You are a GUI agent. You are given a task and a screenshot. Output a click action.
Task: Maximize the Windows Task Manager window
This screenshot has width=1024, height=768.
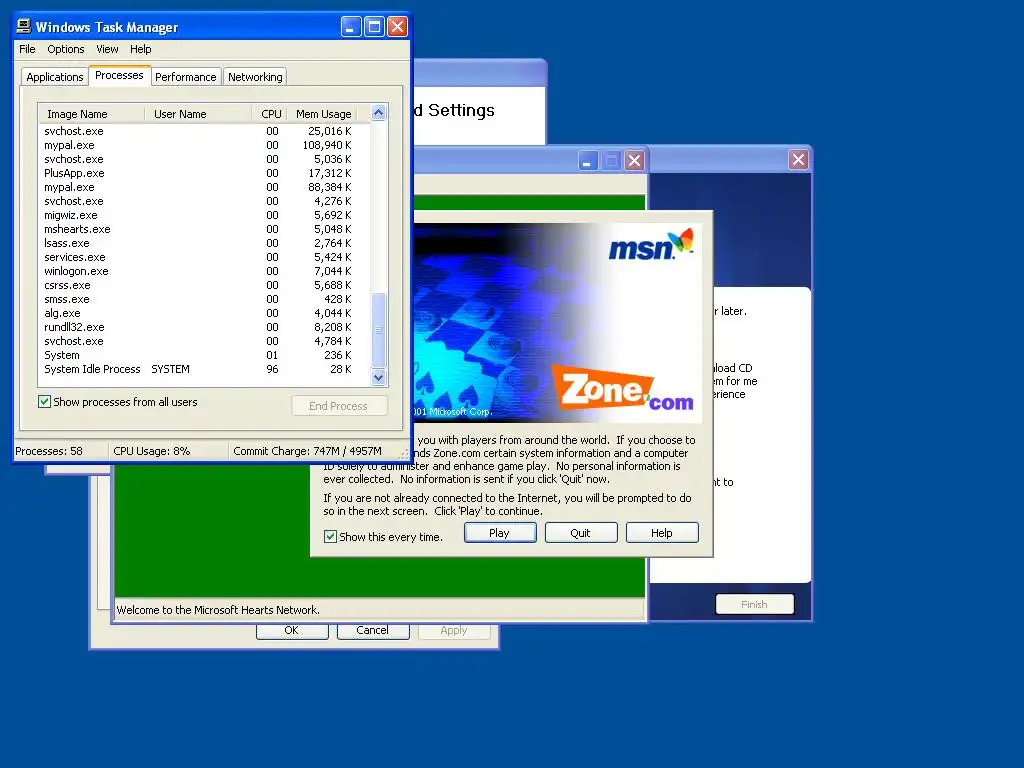374,27
